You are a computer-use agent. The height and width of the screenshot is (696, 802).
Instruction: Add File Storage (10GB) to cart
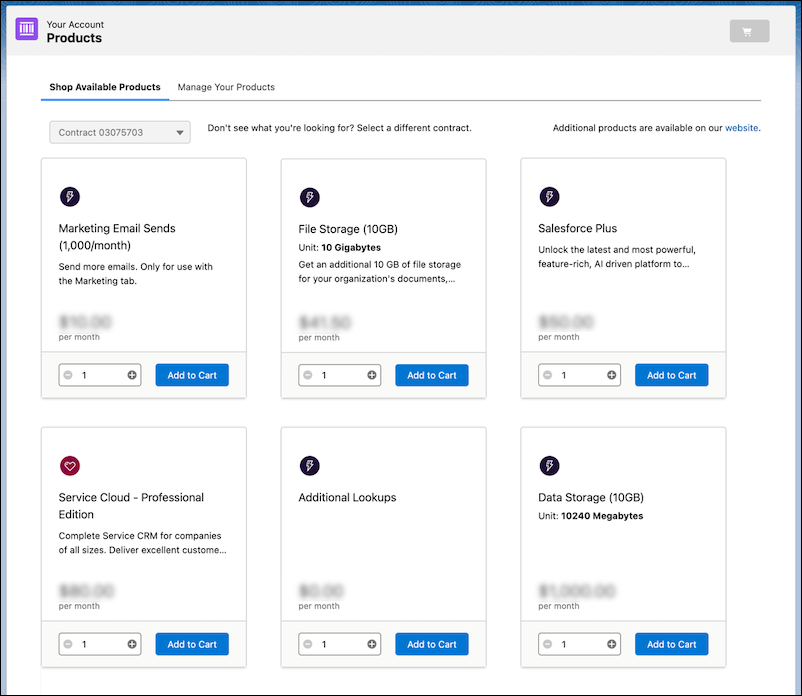(x=432, y=375)
